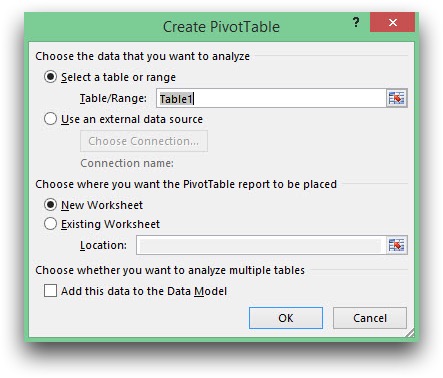
Task: Click the range selector icon beside Location field
Action: (397, 245)
